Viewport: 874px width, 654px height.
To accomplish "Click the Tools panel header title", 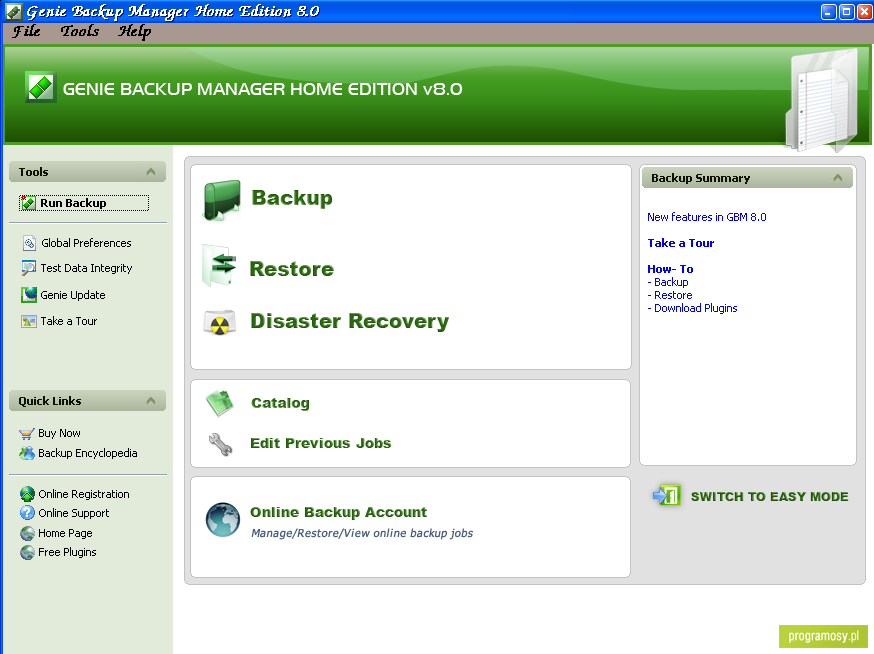I will click(33, 172).
